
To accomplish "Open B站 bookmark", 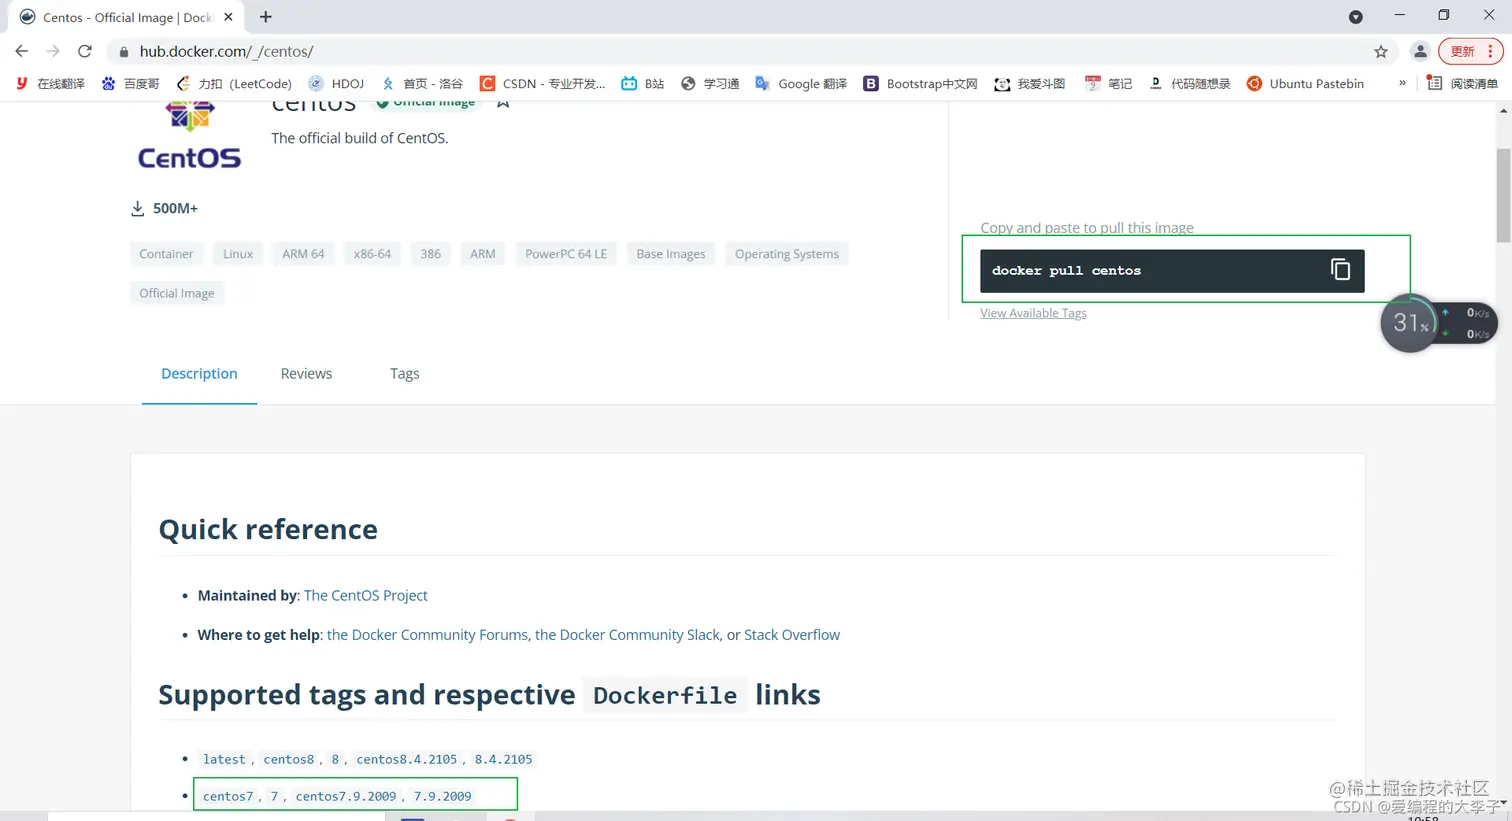I will point(643,84).
